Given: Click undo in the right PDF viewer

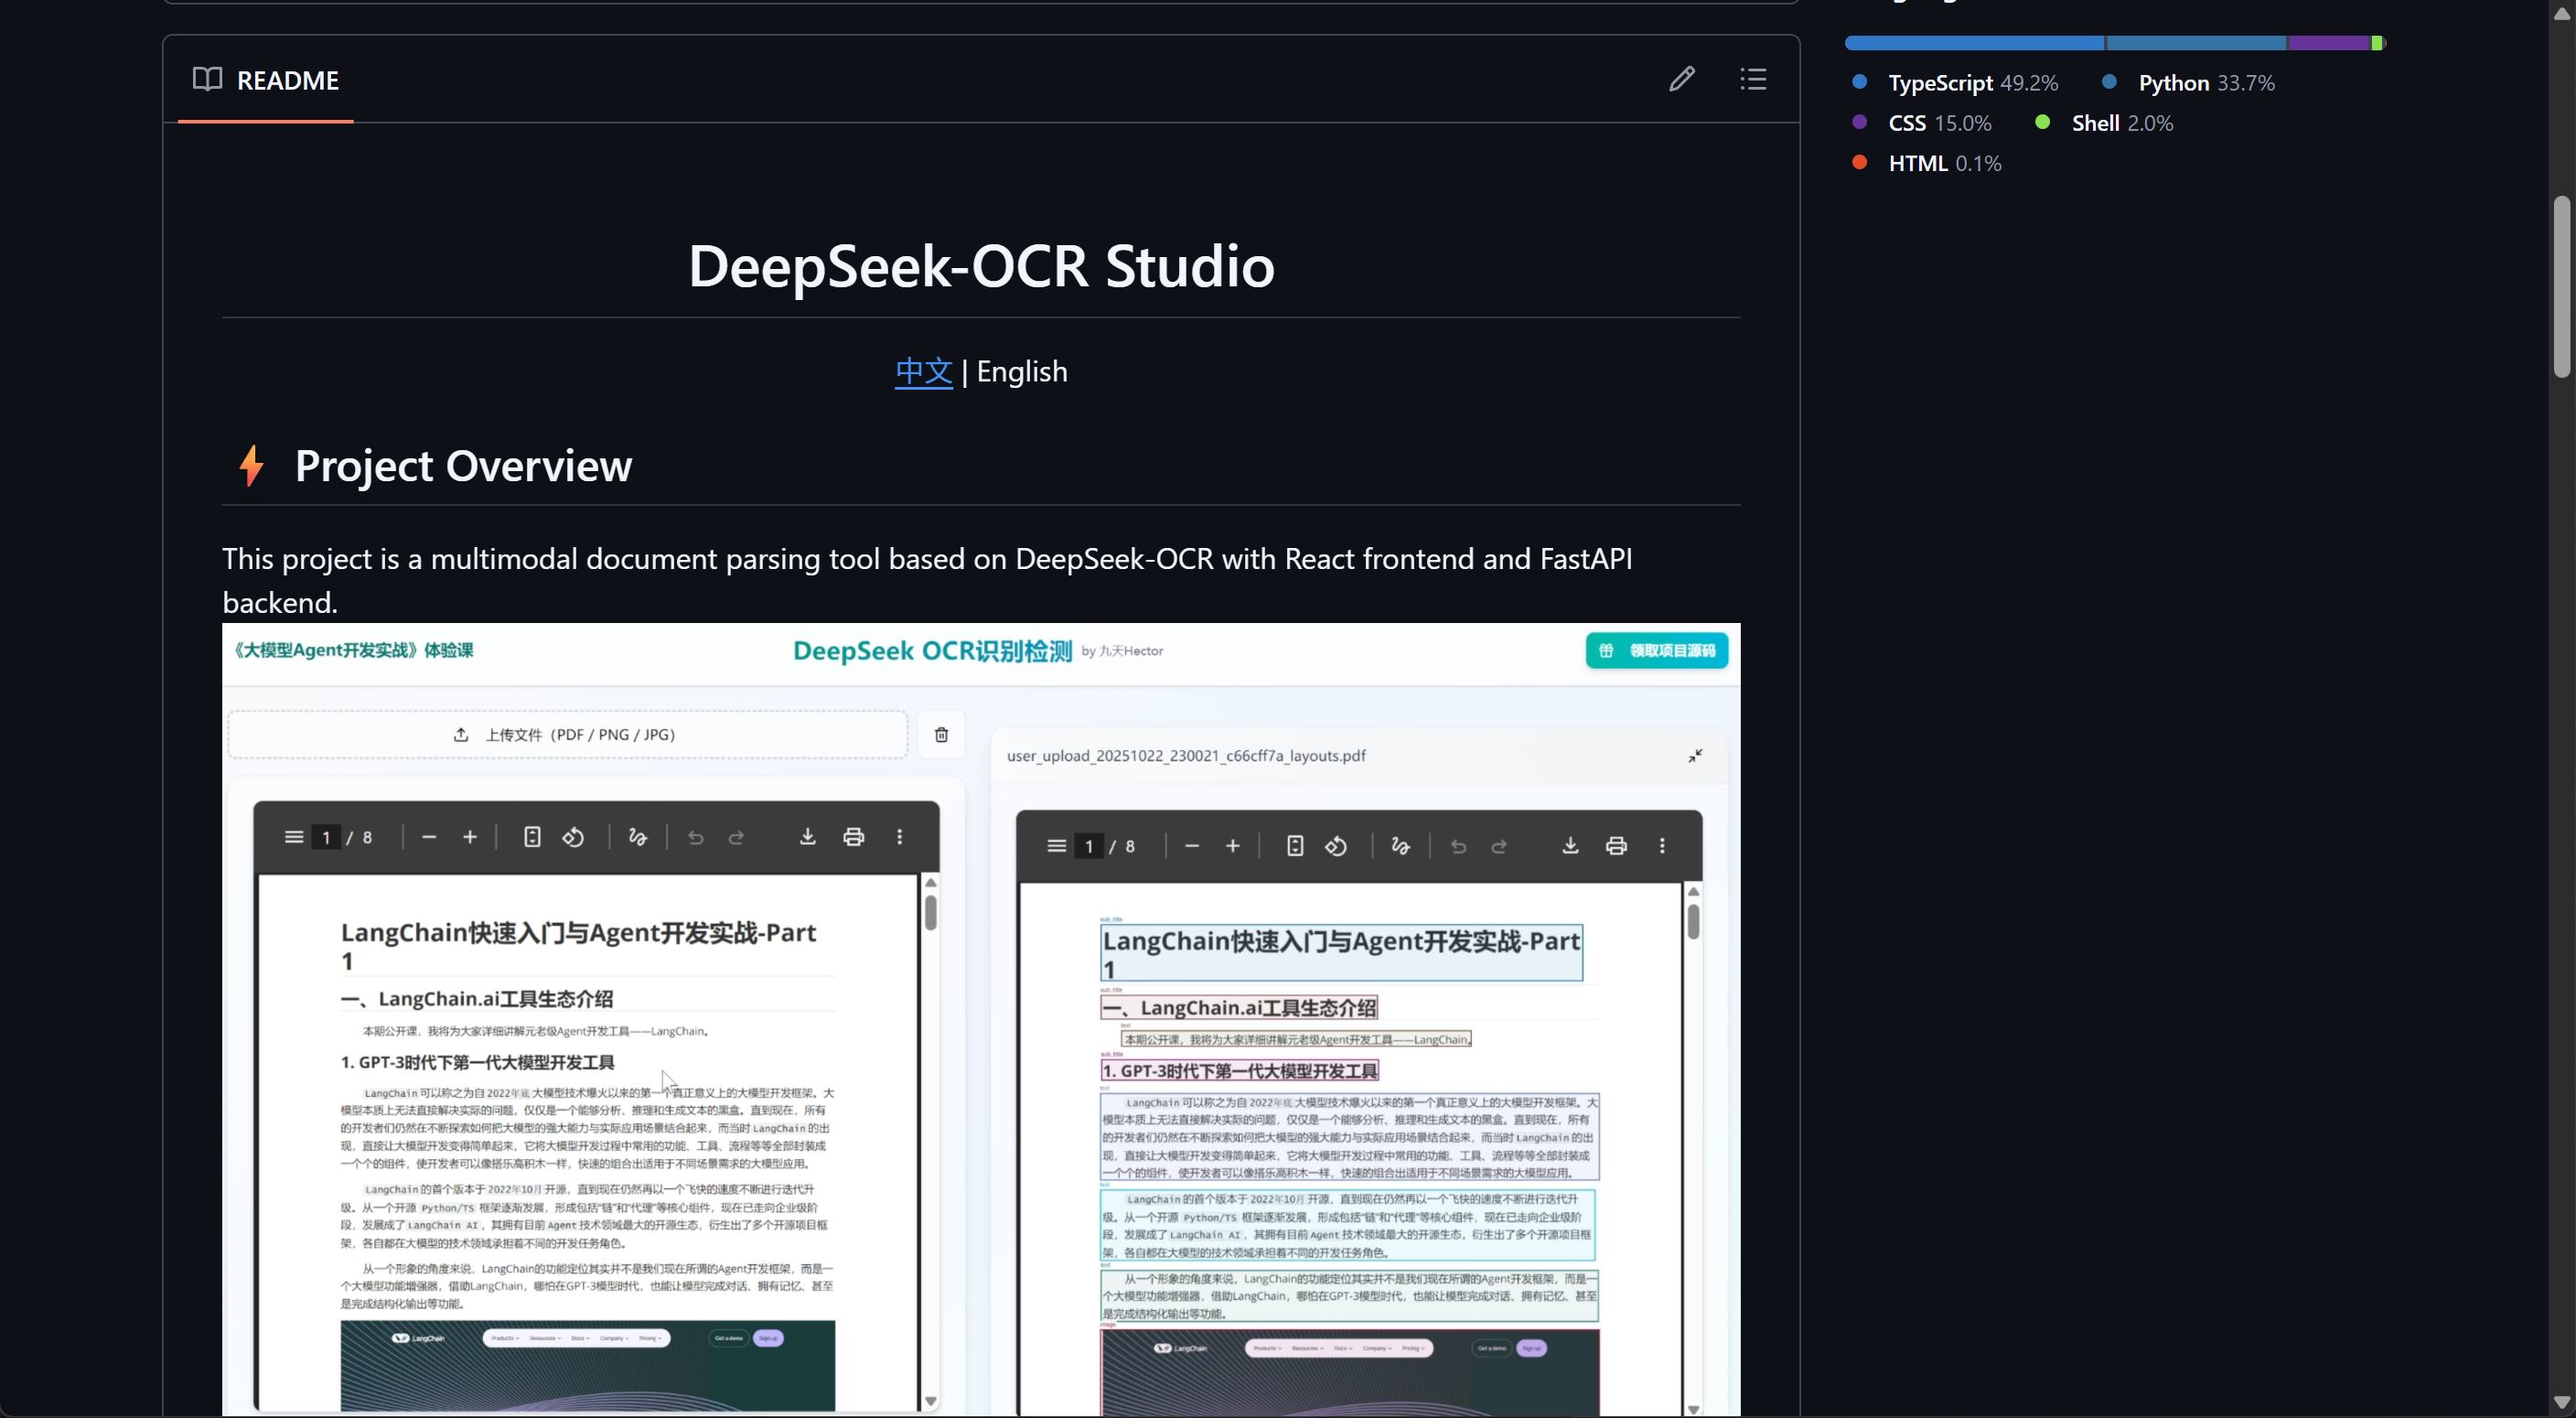Looking at the screenshot, I should (1459, 846).
